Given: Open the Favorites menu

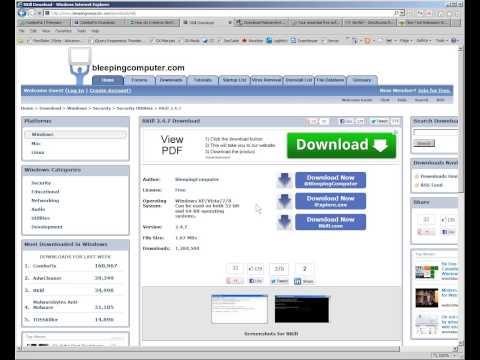Looking at the screenshot, I should point(63,31).
